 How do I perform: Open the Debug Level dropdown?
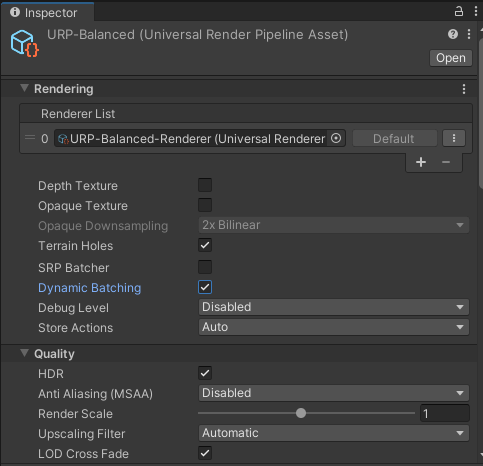(334, 307)
